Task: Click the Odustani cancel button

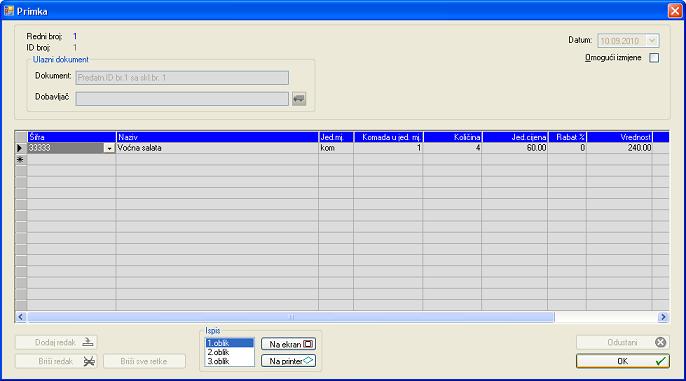Action: tap(623, 342)
